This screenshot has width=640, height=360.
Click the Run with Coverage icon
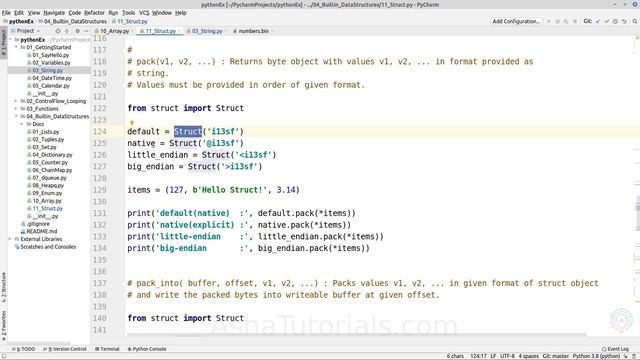(566, 21)
